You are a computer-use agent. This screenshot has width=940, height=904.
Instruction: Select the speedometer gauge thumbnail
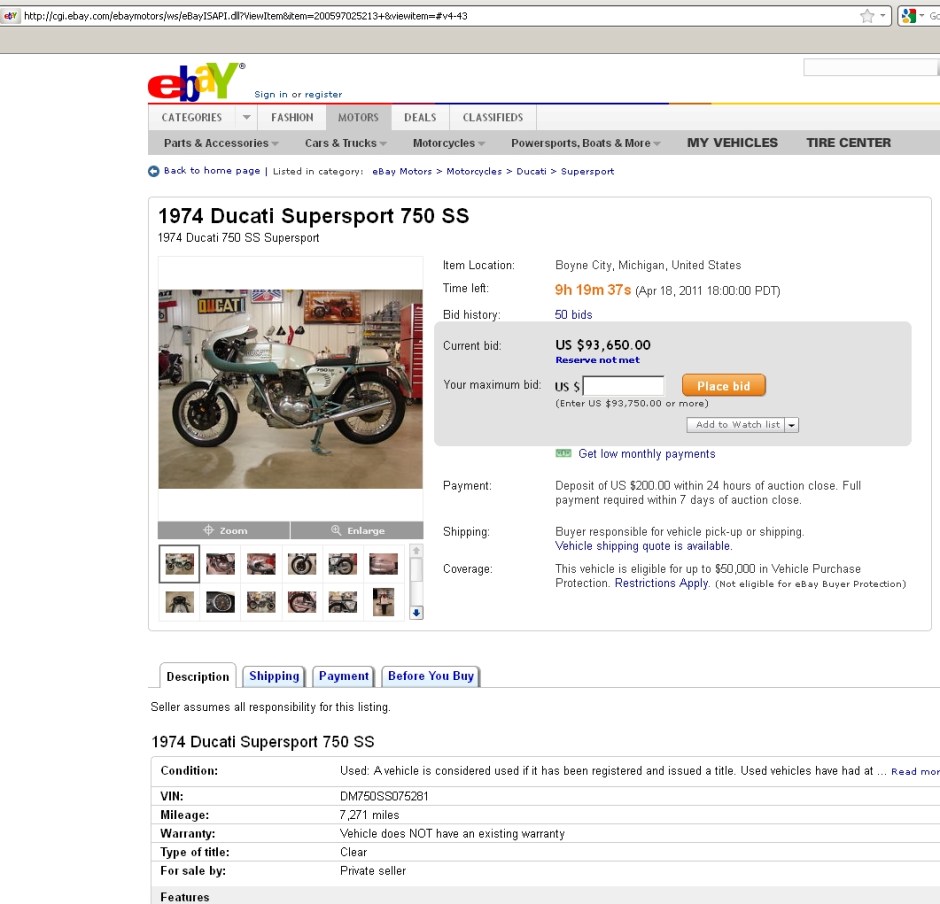tap(221, 602)
